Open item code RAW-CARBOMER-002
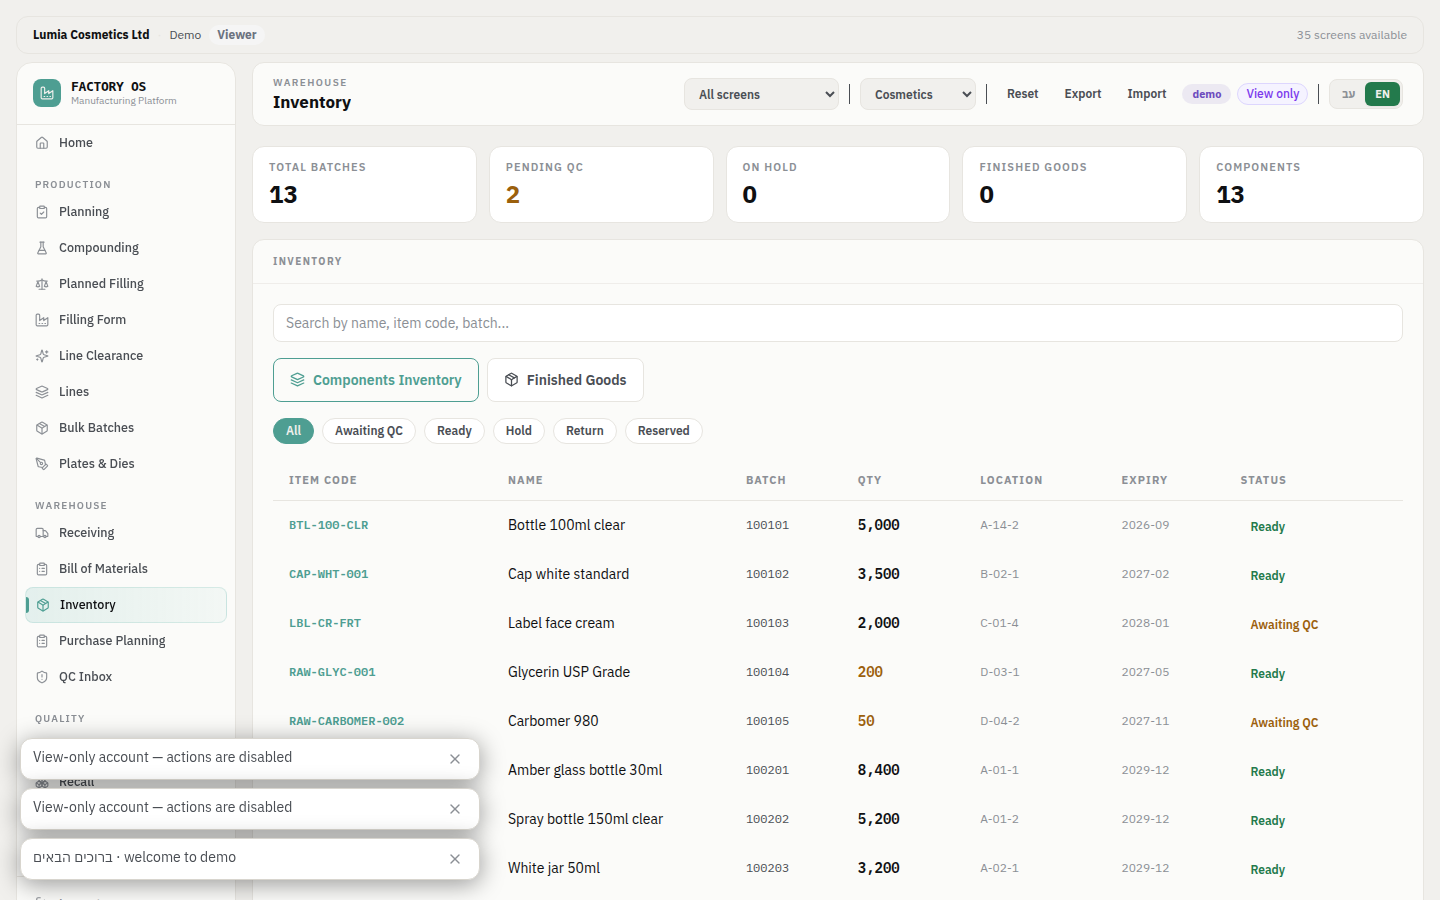1440x900 pixels. pos(347,721)
